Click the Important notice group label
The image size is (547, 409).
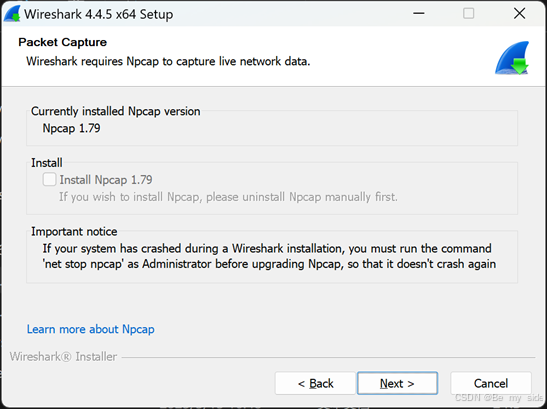(x=74, y=231)
